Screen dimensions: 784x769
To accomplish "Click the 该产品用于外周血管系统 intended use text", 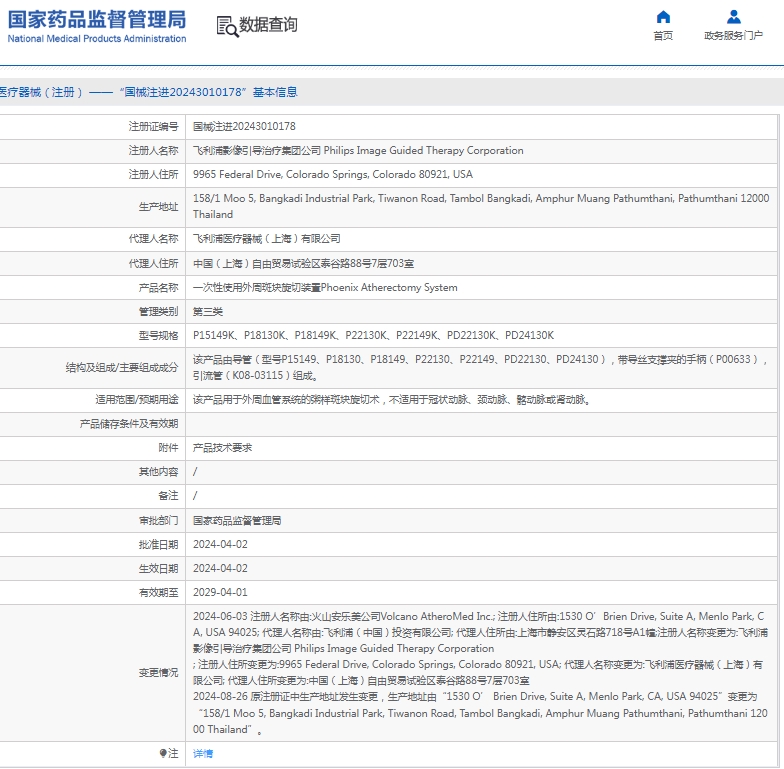I will 392,400.
